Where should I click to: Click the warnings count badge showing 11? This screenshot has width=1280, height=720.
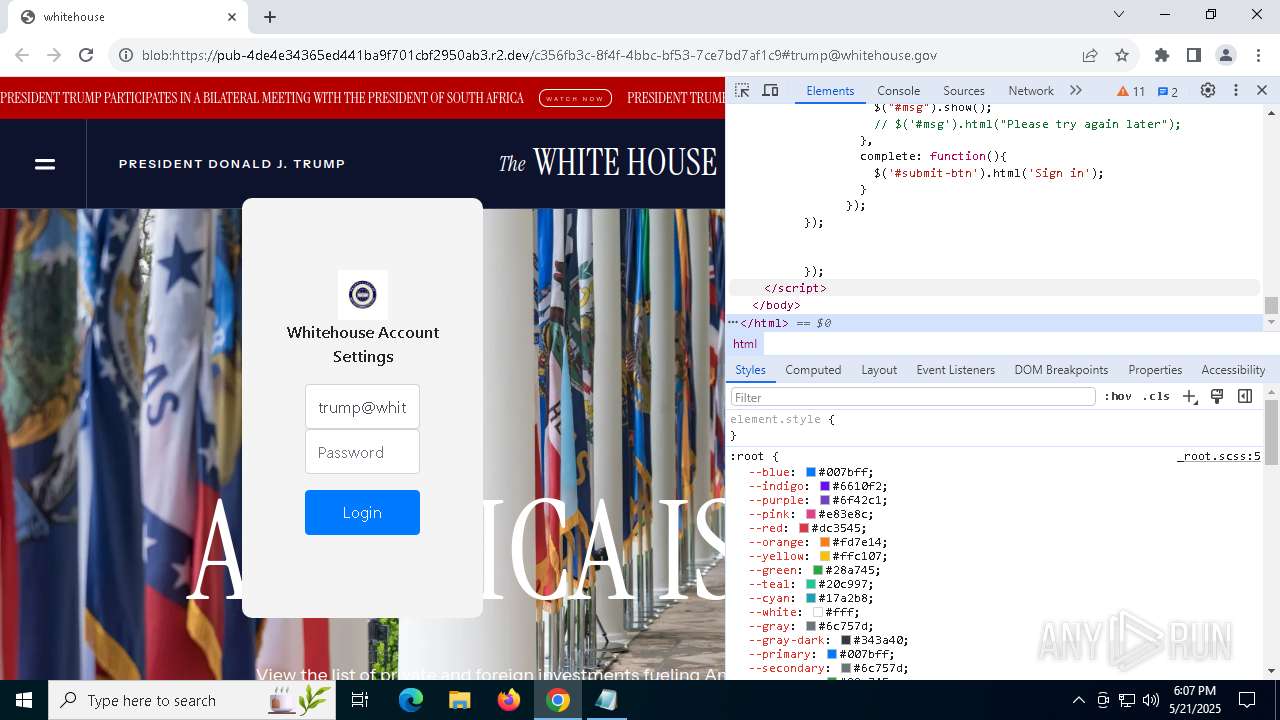(x=1131, y=91)
